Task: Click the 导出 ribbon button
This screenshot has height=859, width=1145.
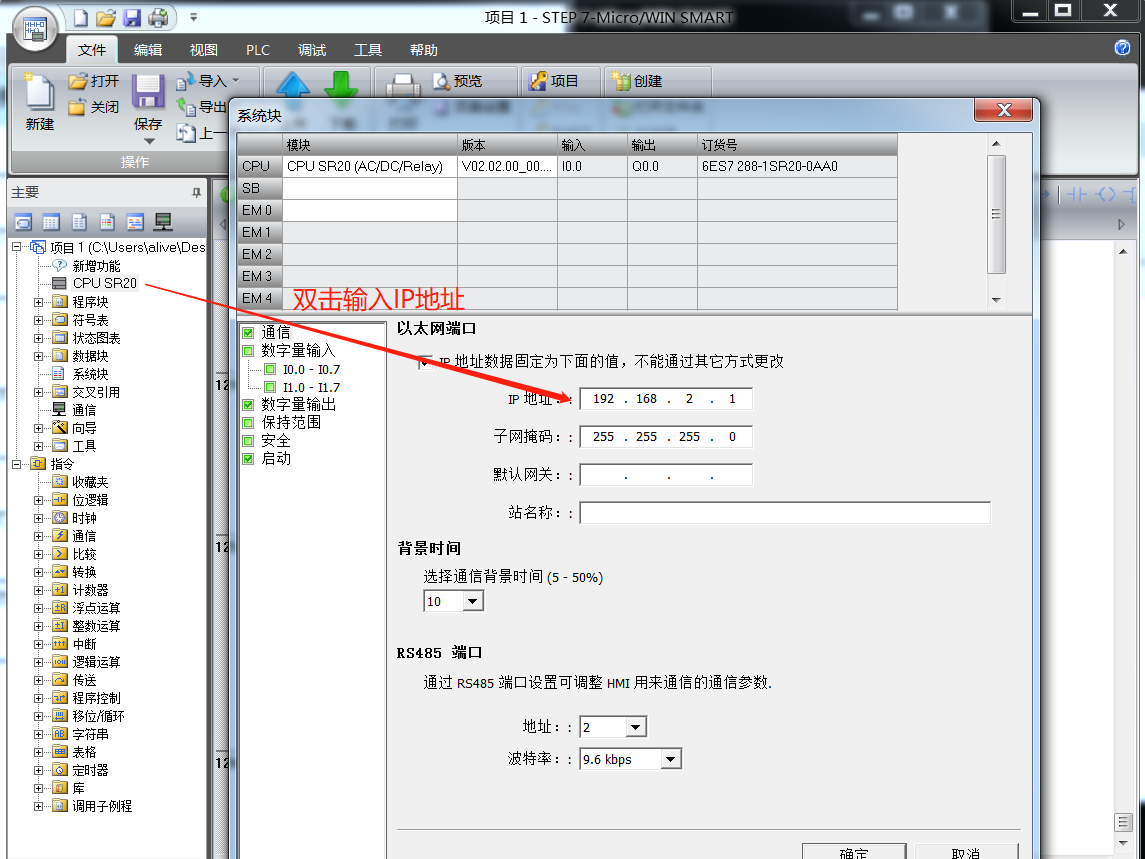Action: click(203, 107)
